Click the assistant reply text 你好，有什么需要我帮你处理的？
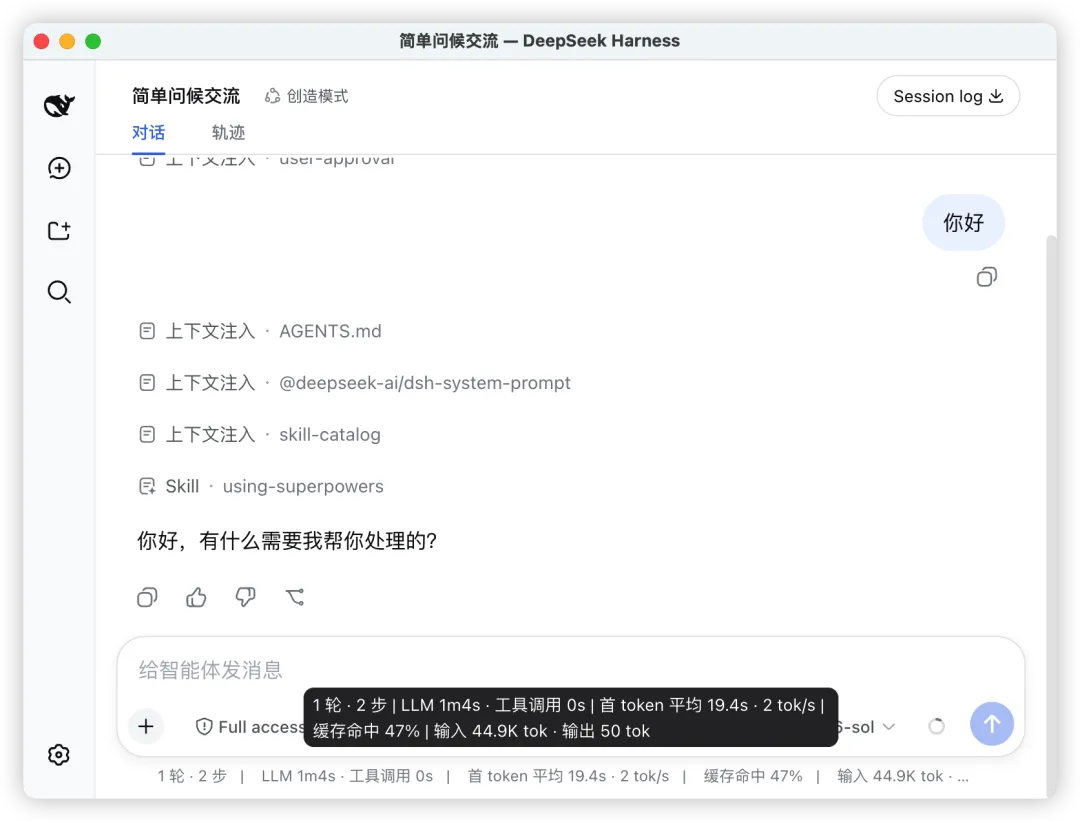The width and height of the screenshot is (1080, 822). (x=287, y=541)
